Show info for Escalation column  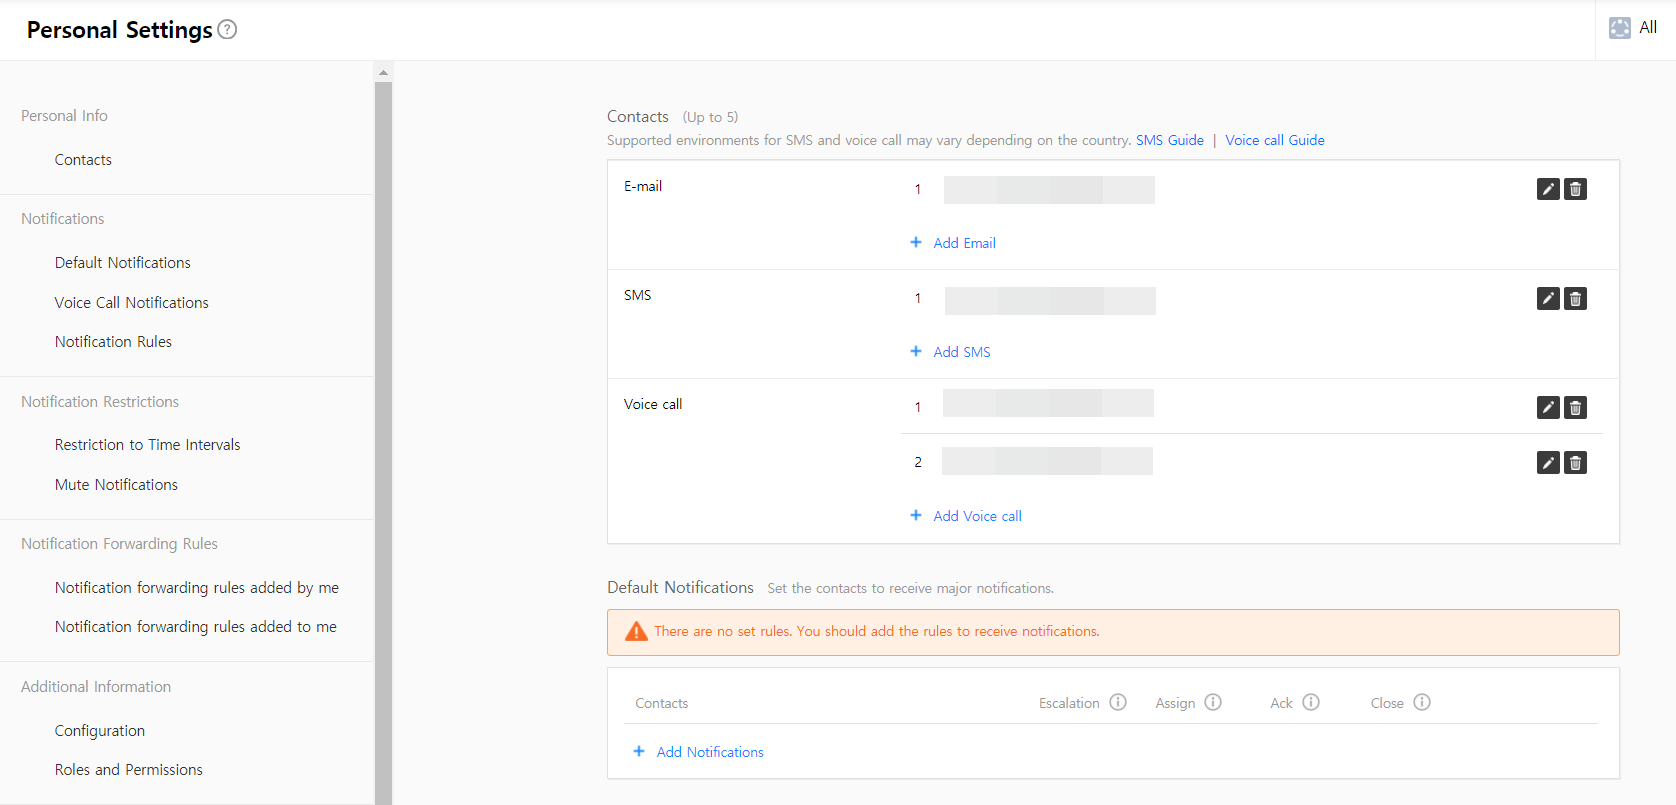point(1118,702)
